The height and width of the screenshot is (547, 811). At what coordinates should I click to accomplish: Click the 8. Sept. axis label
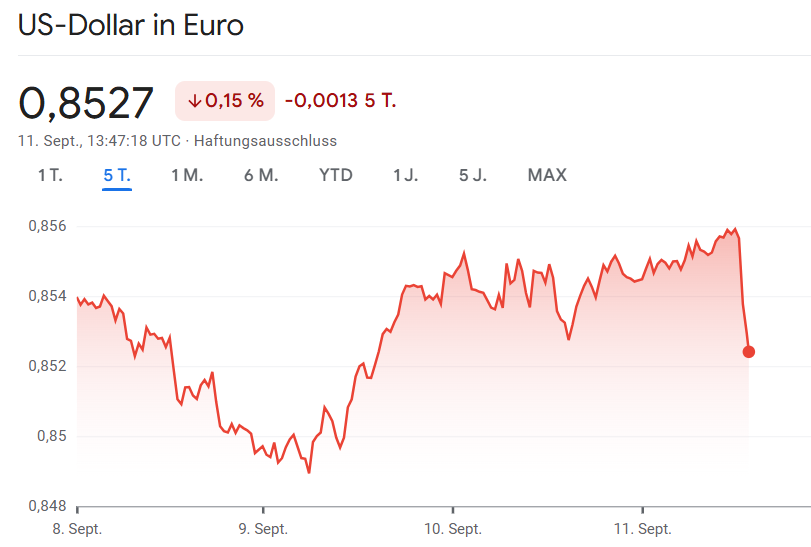tap(77, 528)
